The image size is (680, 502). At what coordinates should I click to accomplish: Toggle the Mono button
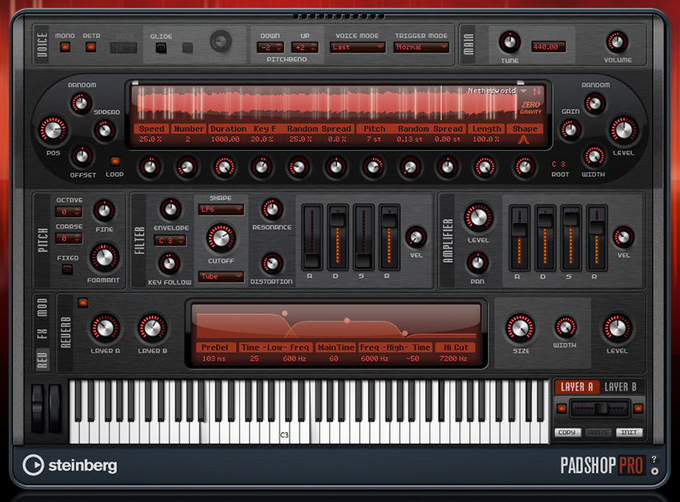point(65,47)
